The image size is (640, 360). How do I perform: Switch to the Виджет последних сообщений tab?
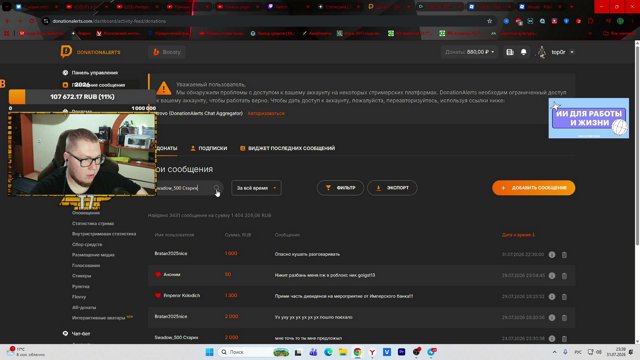point(287,148)
